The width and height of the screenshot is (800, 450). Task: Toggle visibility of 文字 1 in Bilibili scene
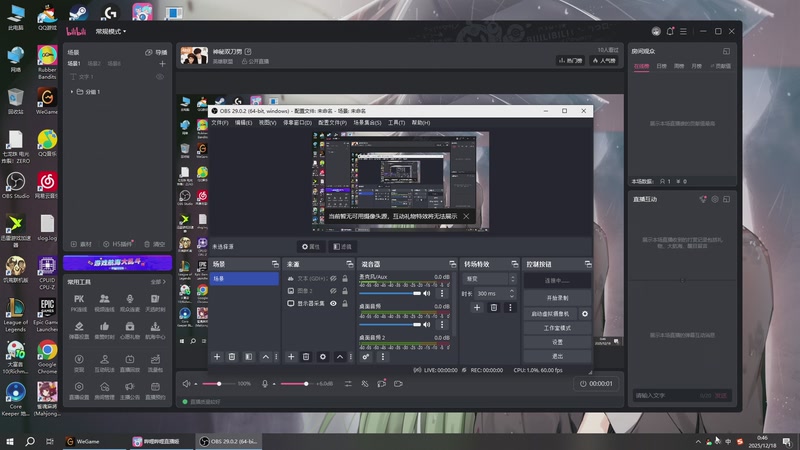coord(160,77)
